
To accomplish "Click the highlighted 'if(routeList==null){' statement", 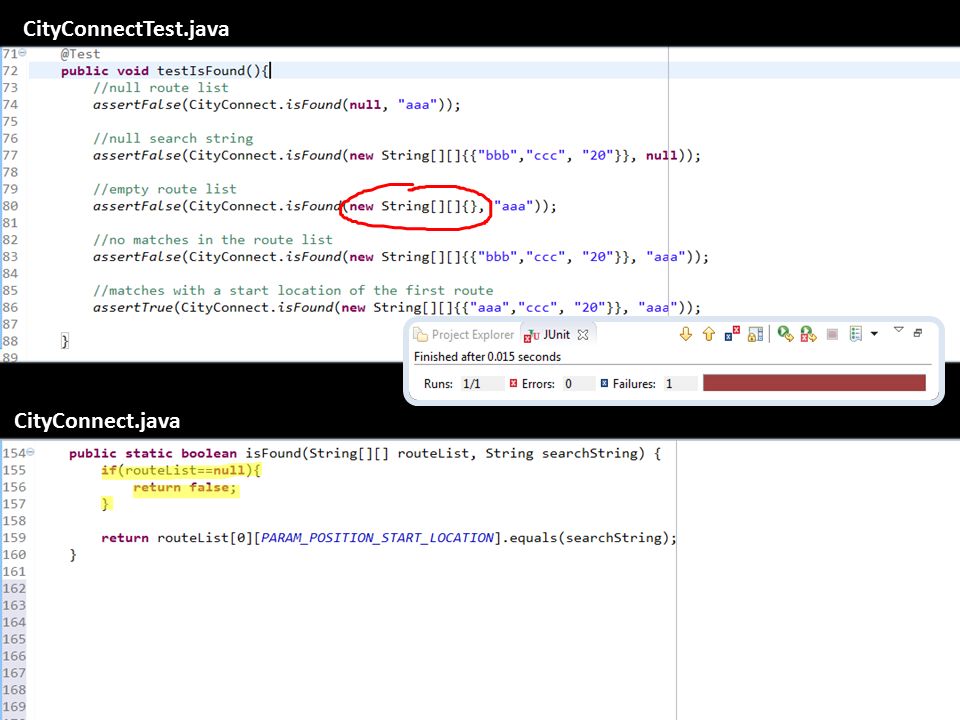I will (181, 470).
